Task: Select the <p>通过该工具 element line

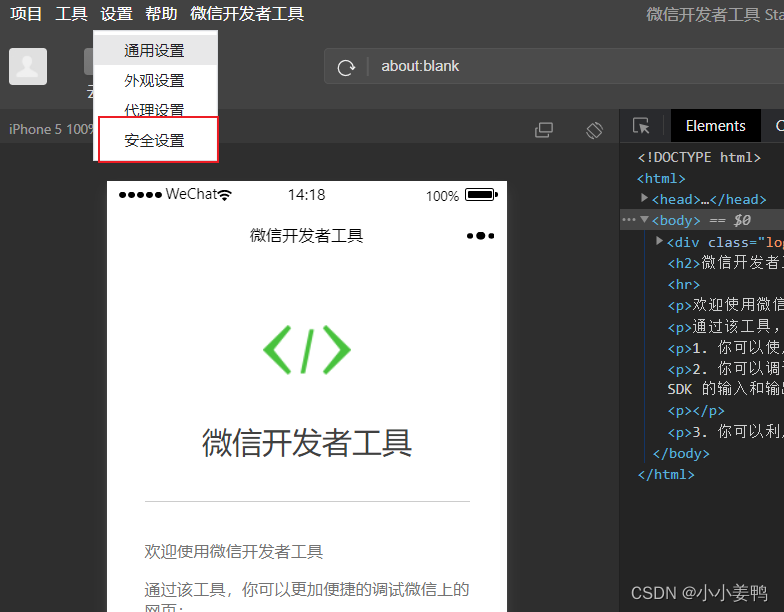Action: (x=726, y=326)
